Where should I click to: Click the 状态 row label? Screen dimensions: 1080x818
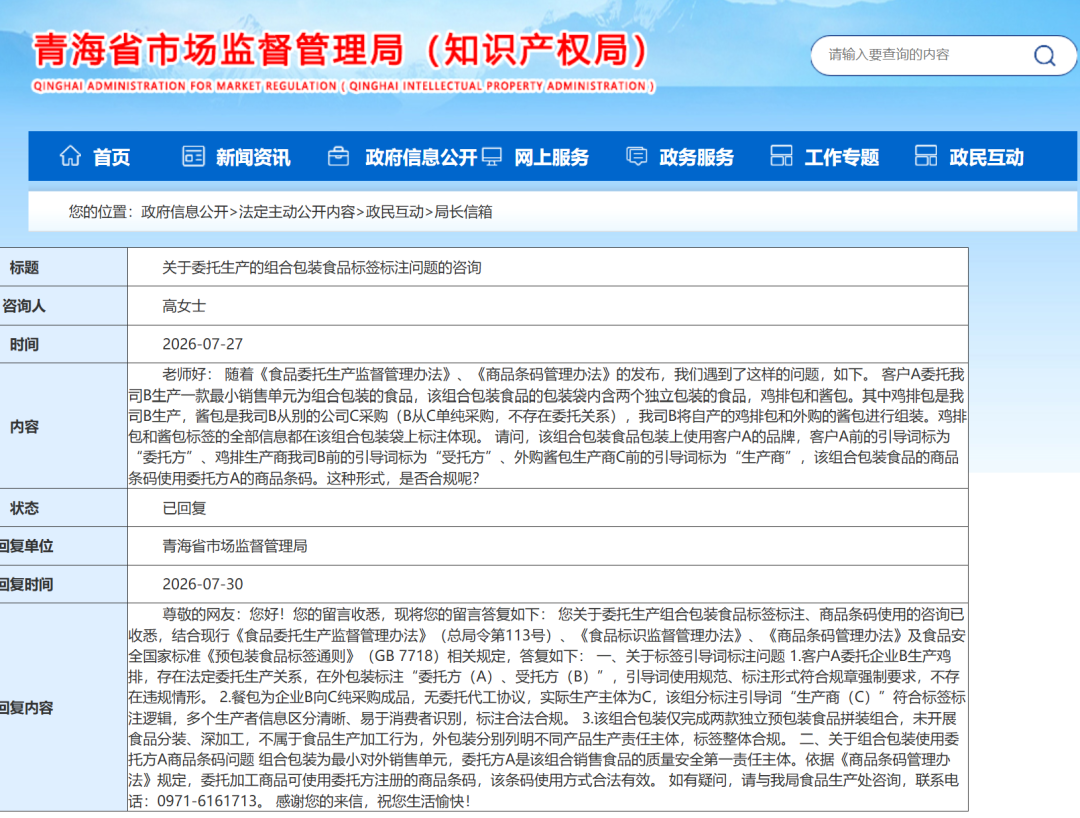click(x=24, y=508)
